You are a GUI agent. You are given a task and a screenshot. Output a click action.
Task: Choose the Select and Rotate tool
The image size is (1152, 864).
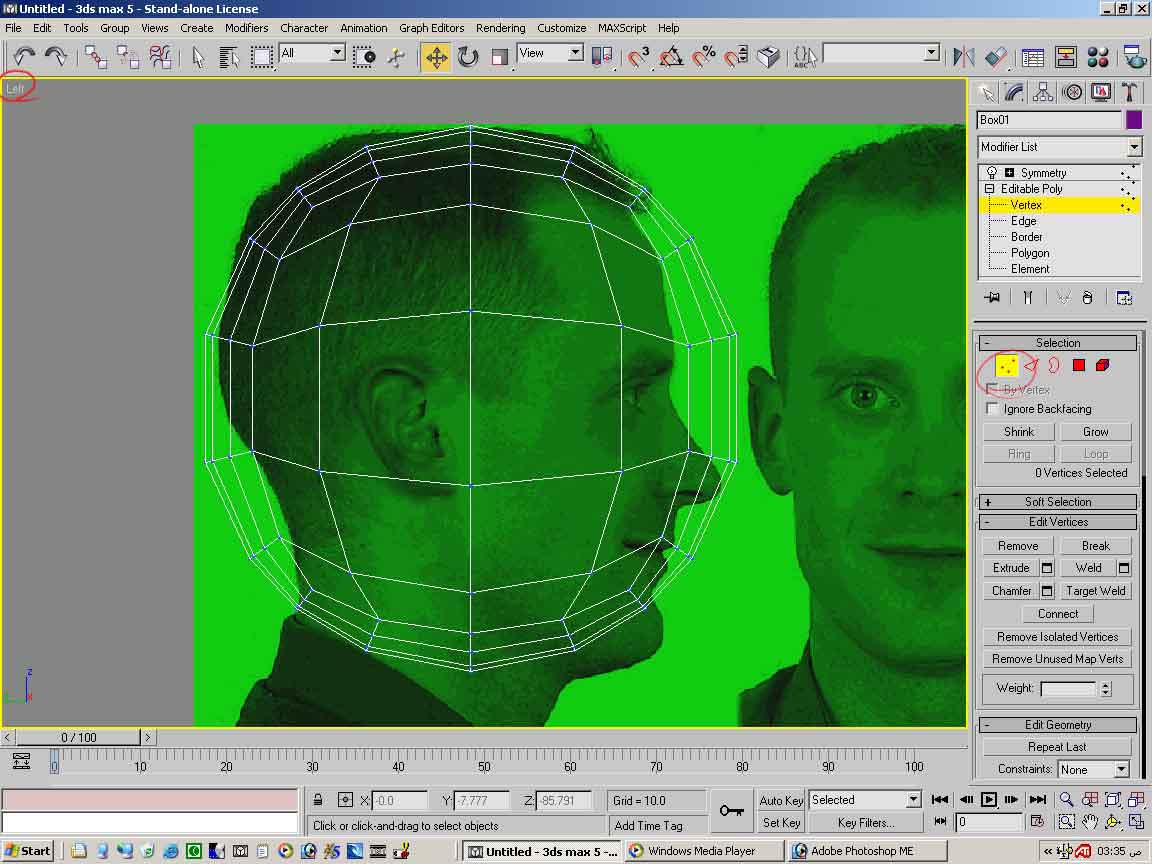[x=468, y=57]
